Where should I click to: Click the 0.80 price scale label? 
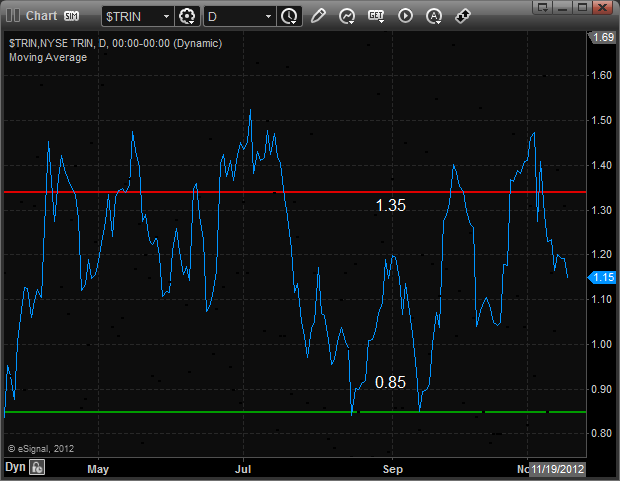(x=601, y=434)
